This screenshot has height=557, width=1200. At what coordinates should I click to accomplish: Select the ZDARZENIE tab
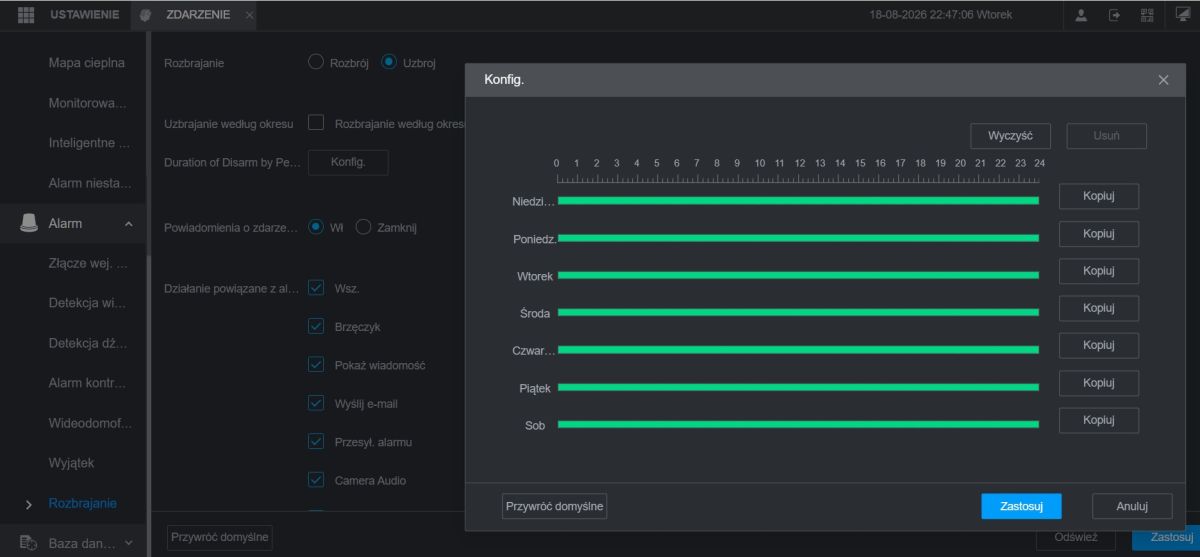[197, 16]
